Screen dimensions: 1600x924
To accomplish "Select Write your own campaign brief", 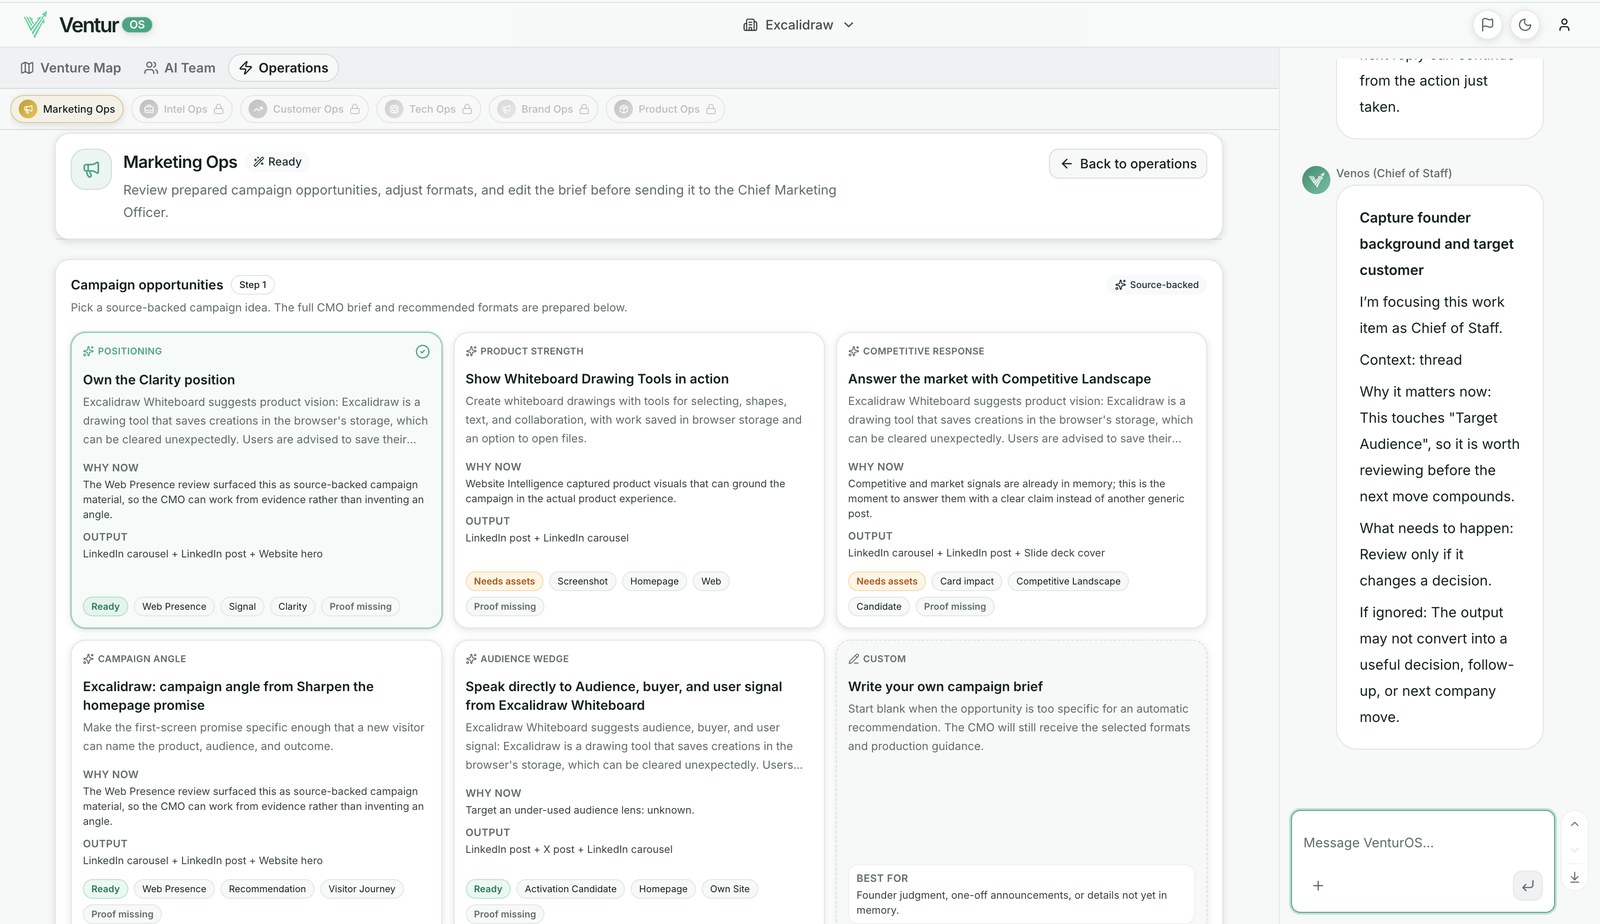I will [x=1021, y=782].
